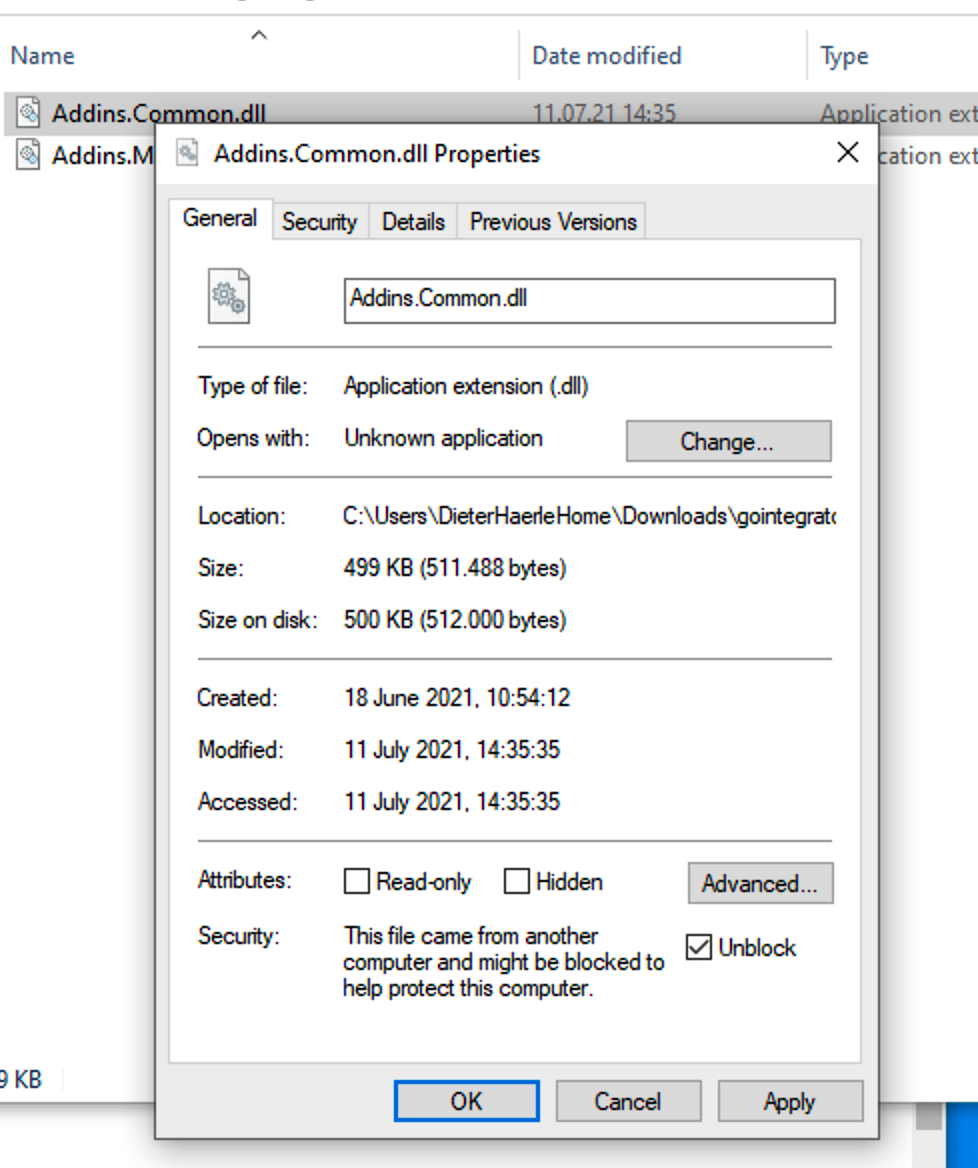Click the second Addins.M file icon in Explorer list
This screenshot has width=978, height=1168.
(28, 155)
